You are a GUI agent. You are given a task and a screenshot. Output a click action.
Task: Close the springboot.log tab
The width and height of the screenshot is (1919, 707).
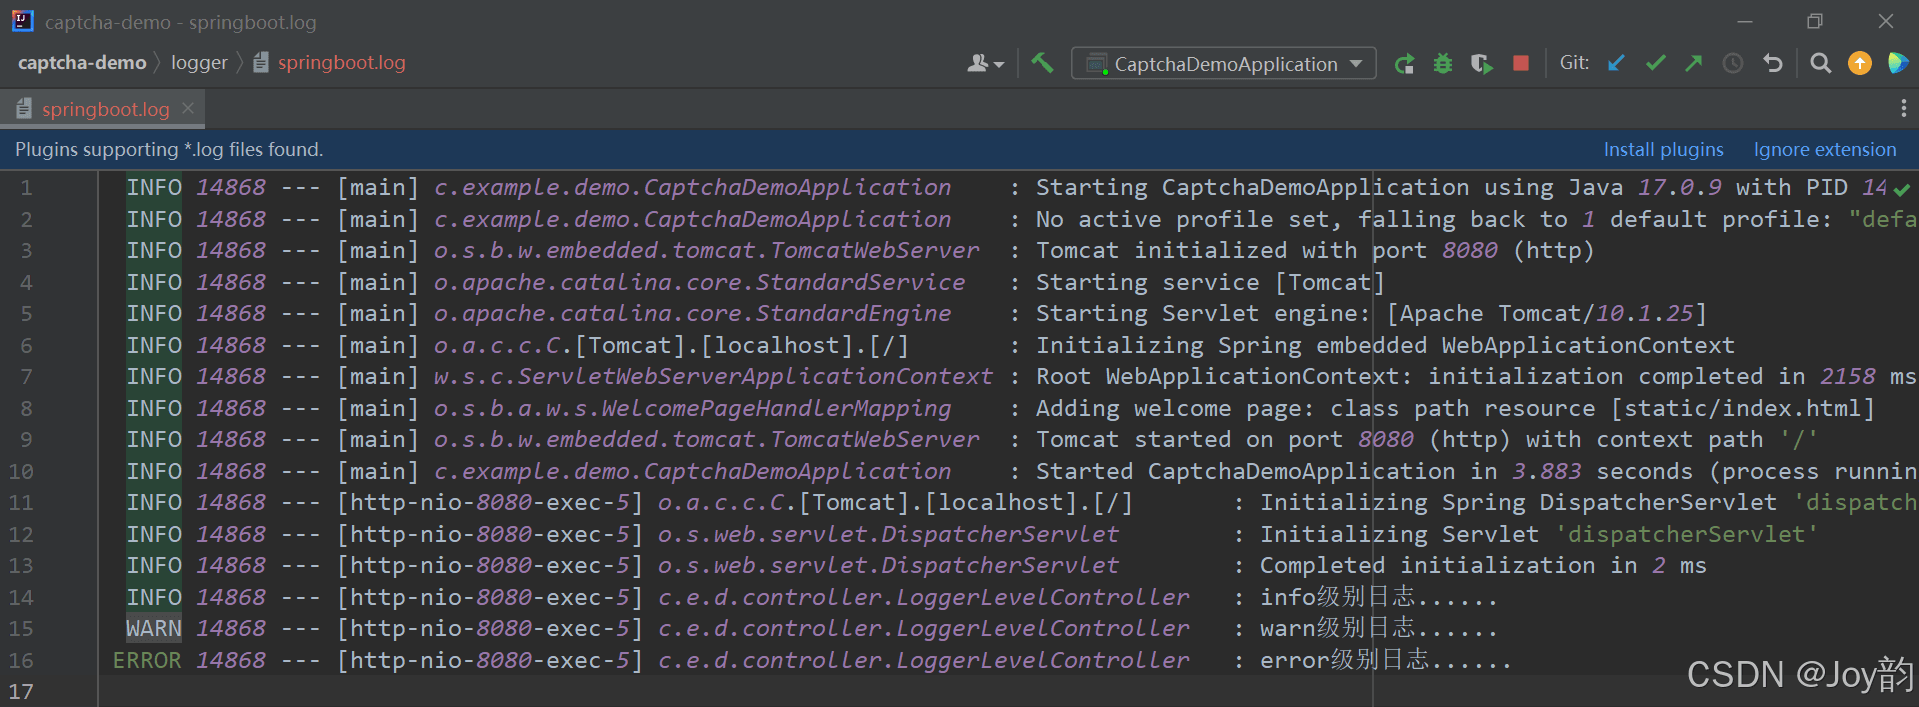188,108
